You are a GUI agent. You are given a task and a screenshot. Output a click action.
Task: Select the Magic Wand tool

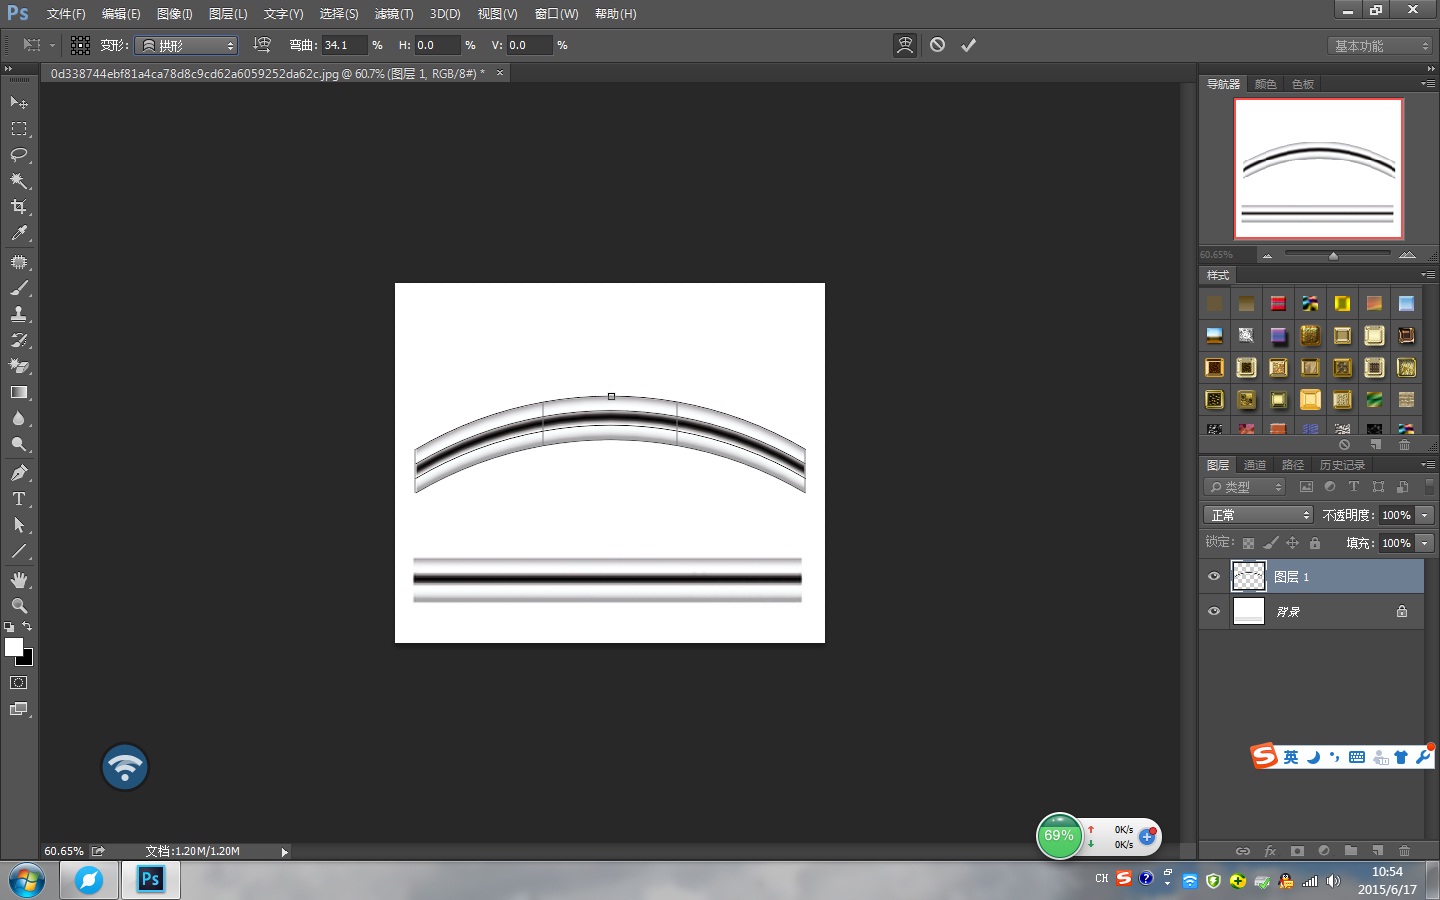[x=19, y=181]
